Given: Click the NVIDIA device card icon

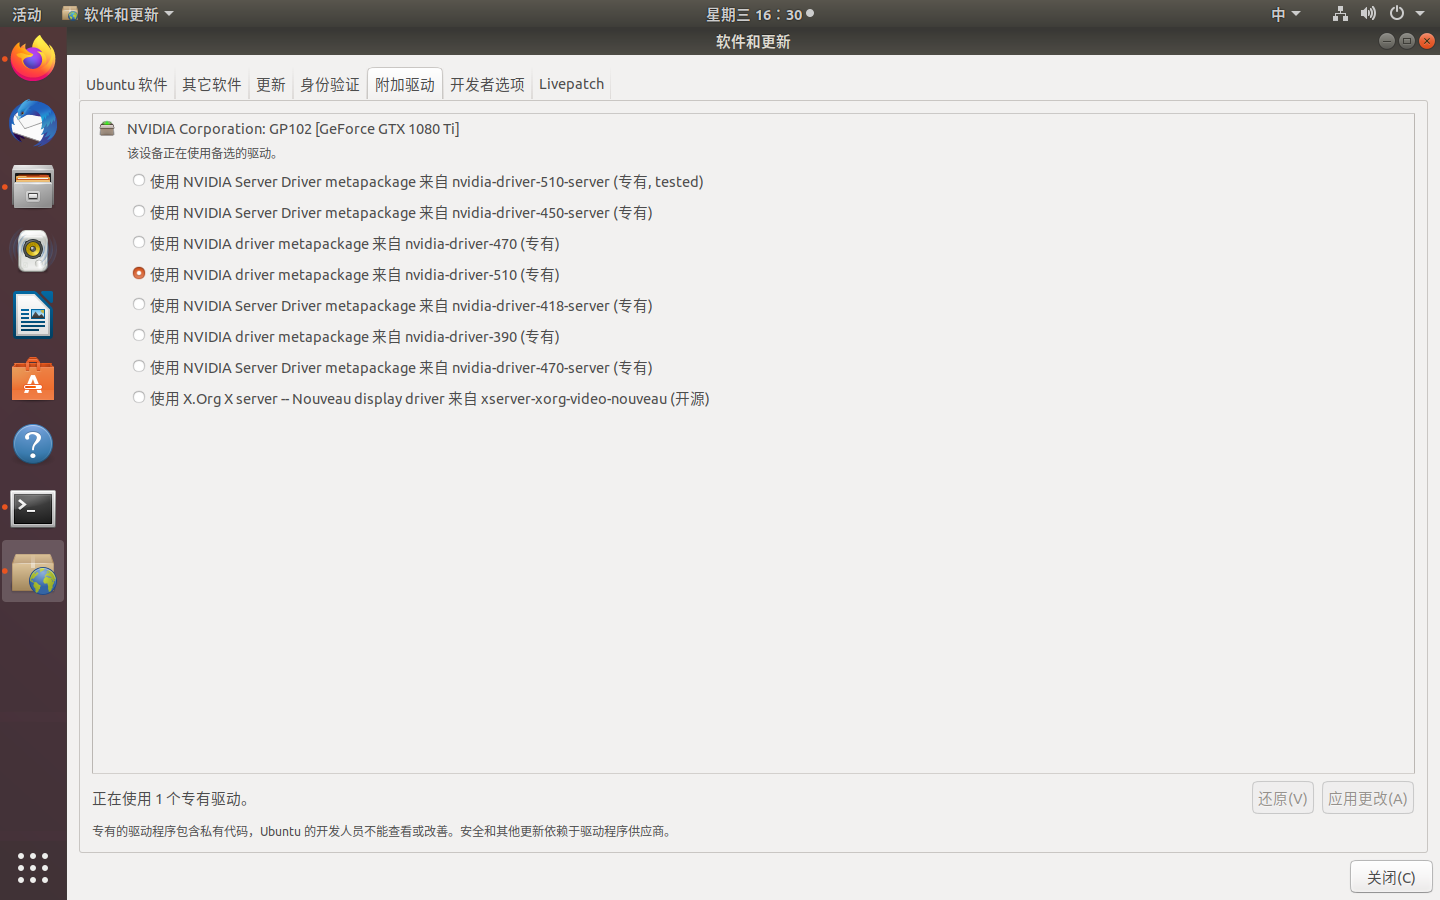Looking at the screenshot, I should click(107, 129).
